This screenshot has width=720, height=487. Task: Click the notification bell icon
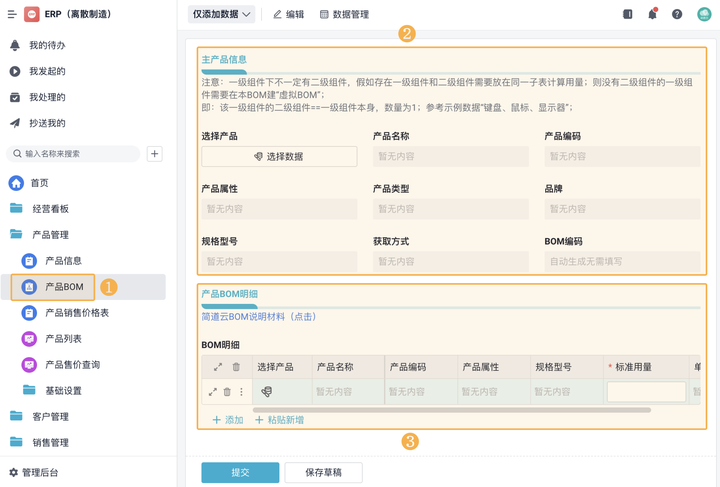pos(652,14)
